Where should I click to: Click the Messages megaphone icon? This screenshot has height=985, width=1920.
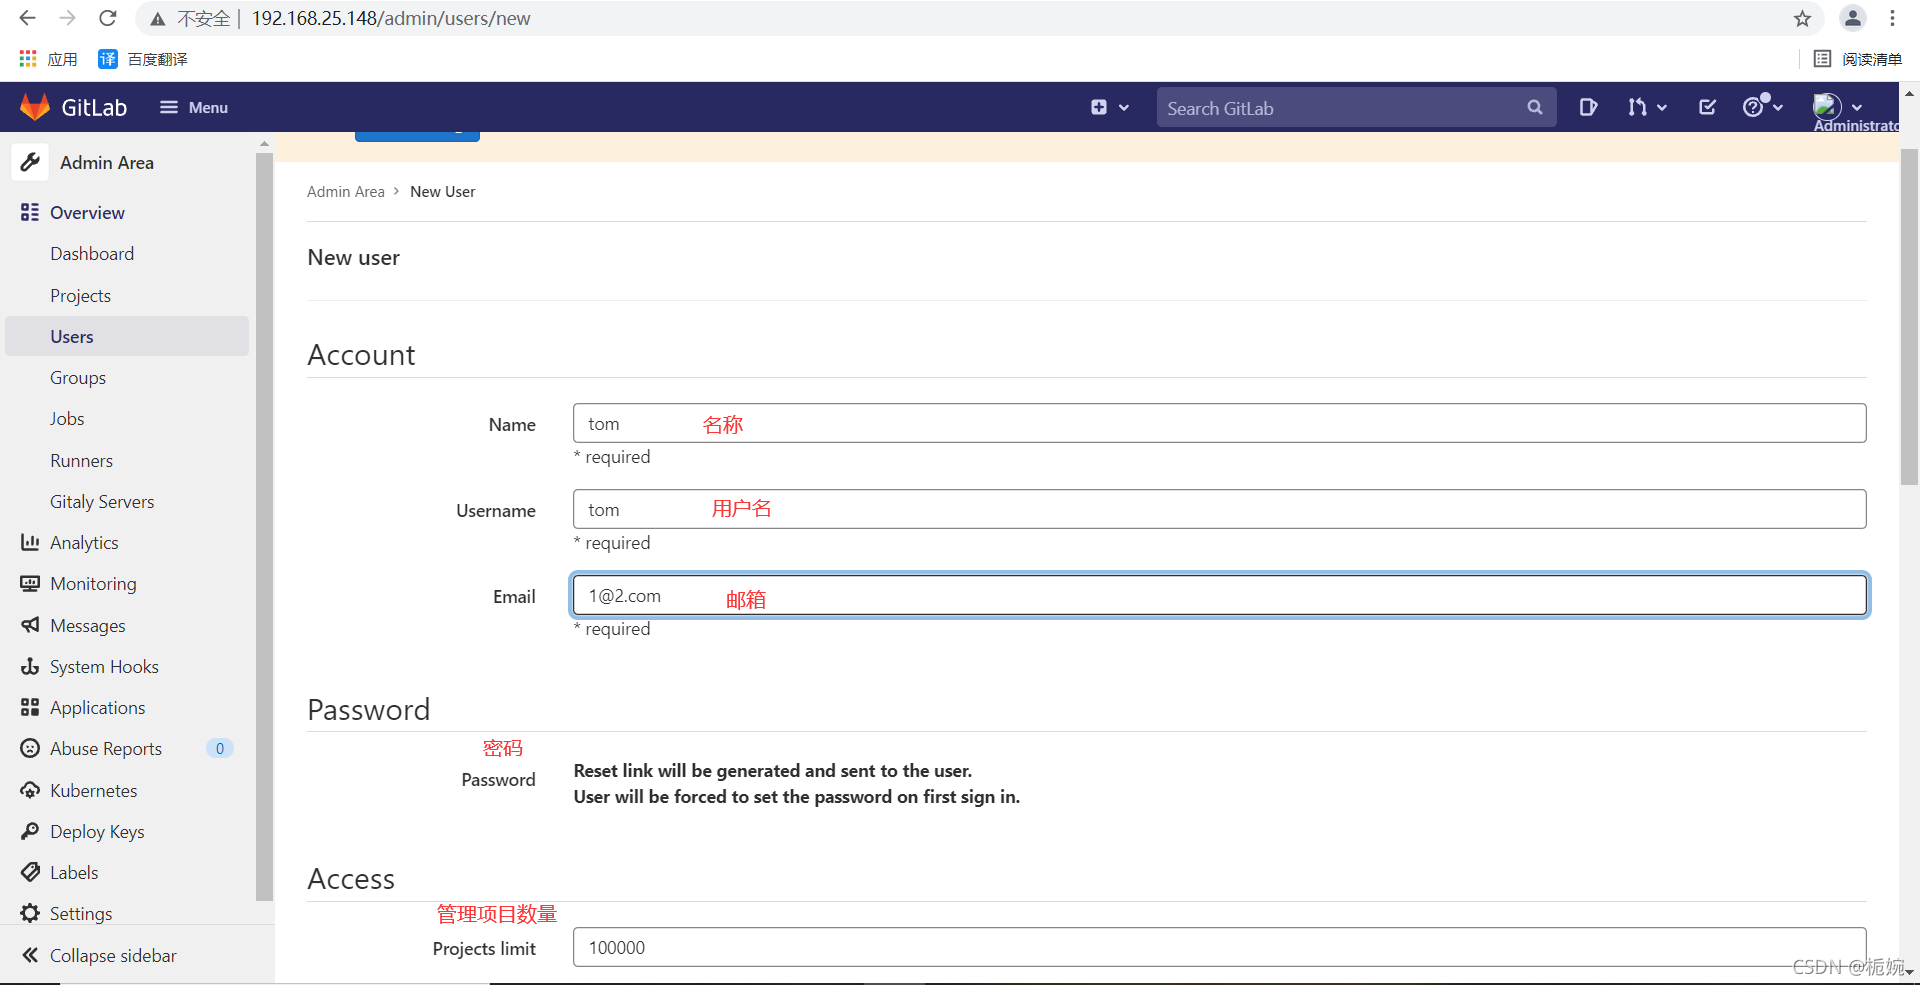point(30,625)
